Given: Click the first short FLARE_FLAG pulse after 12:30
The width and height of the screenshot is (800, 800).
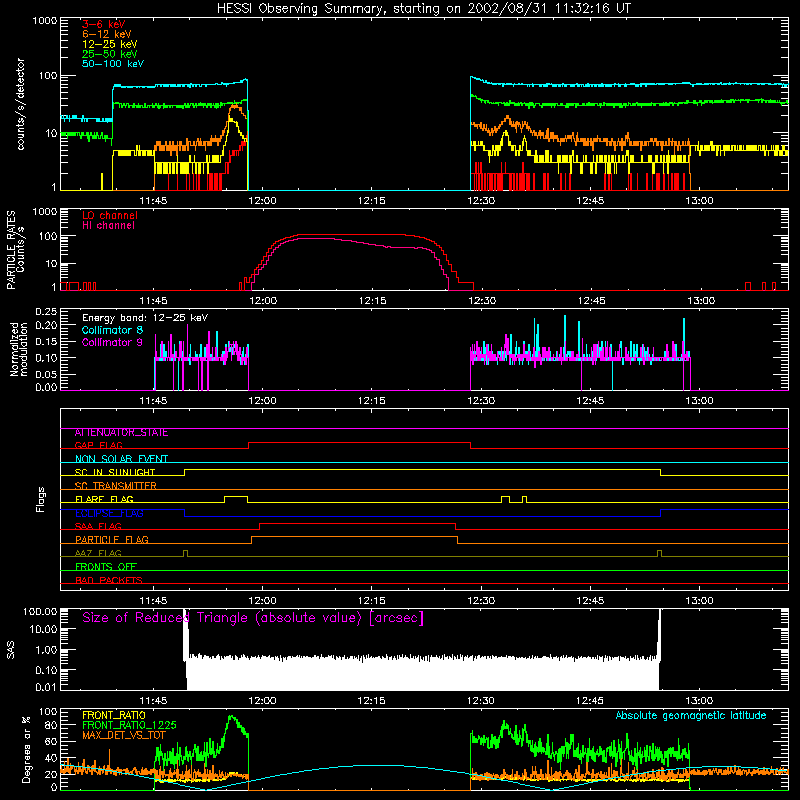Looking at the screenshot, I should (505, 499).
